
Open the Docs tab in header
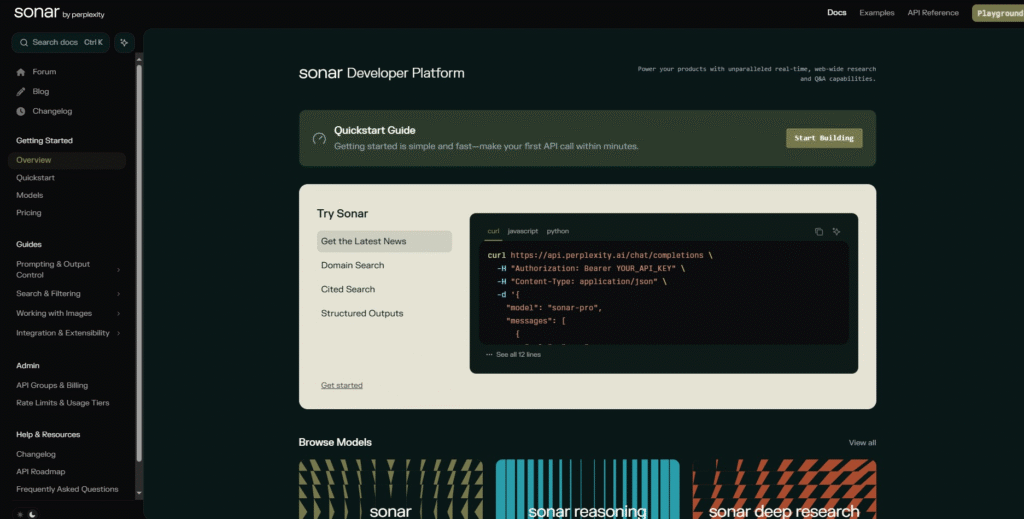point(837,13)
